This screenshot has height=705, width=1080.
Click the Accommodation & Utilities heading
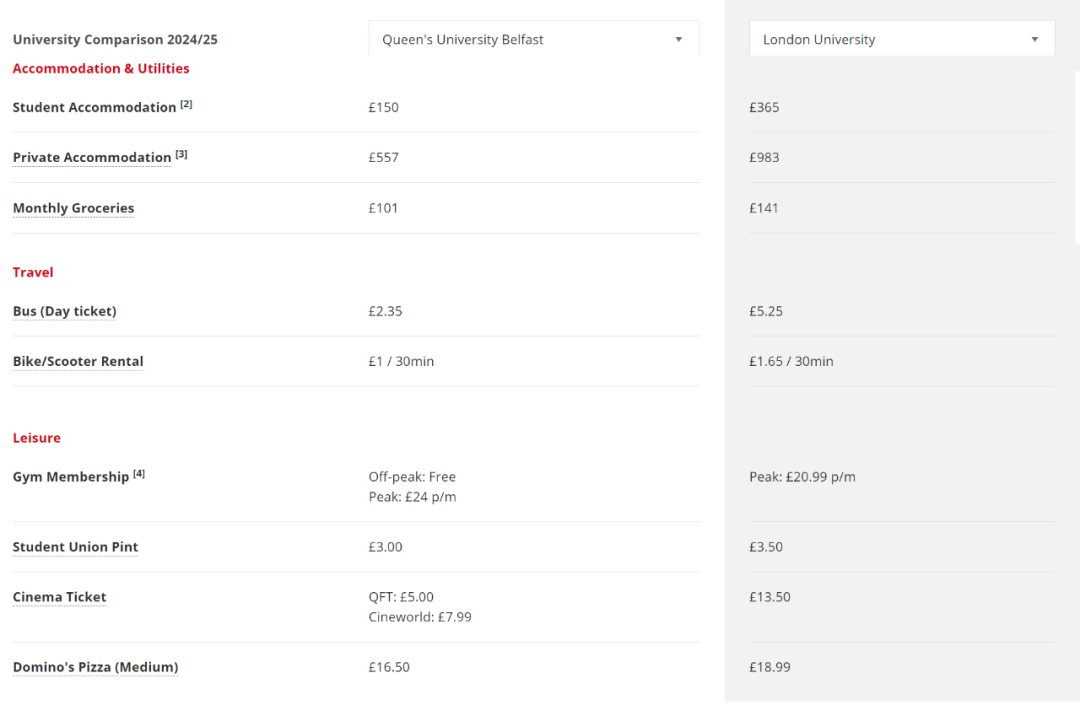[101, 69]
